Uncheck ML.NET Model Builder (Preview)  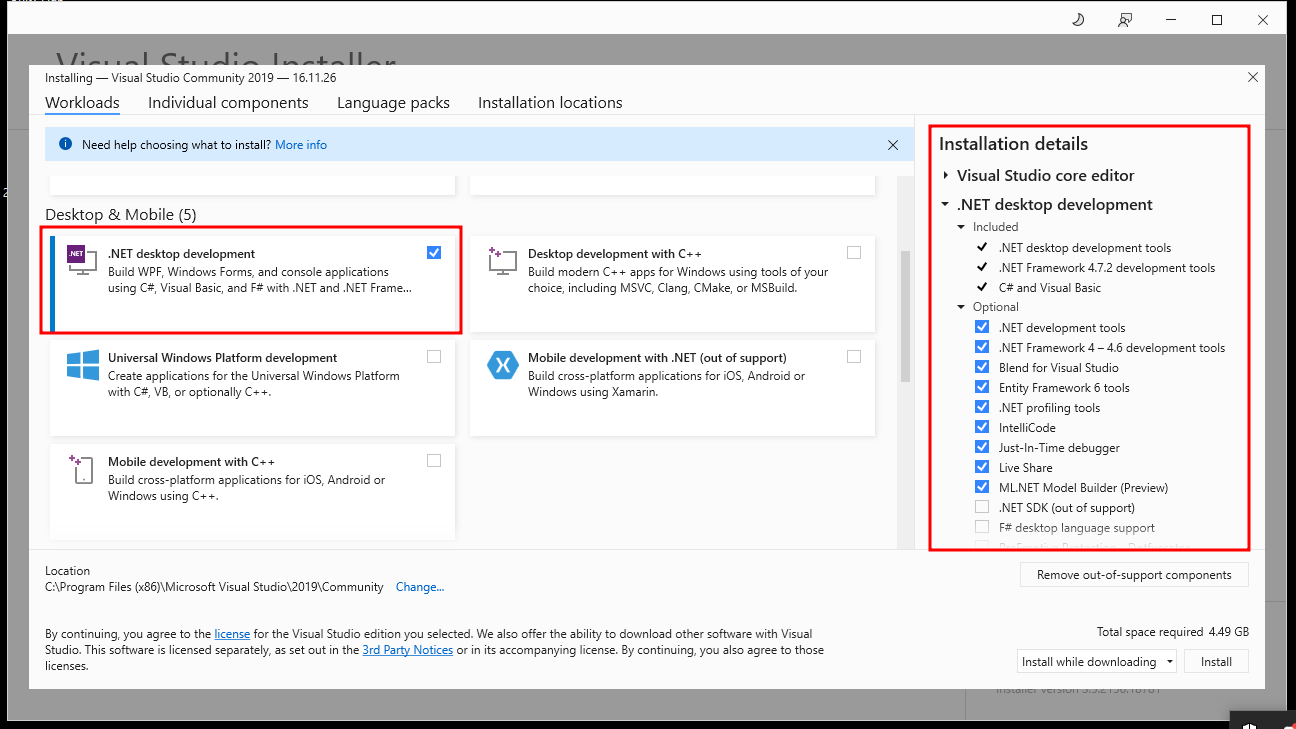(982, 487)
